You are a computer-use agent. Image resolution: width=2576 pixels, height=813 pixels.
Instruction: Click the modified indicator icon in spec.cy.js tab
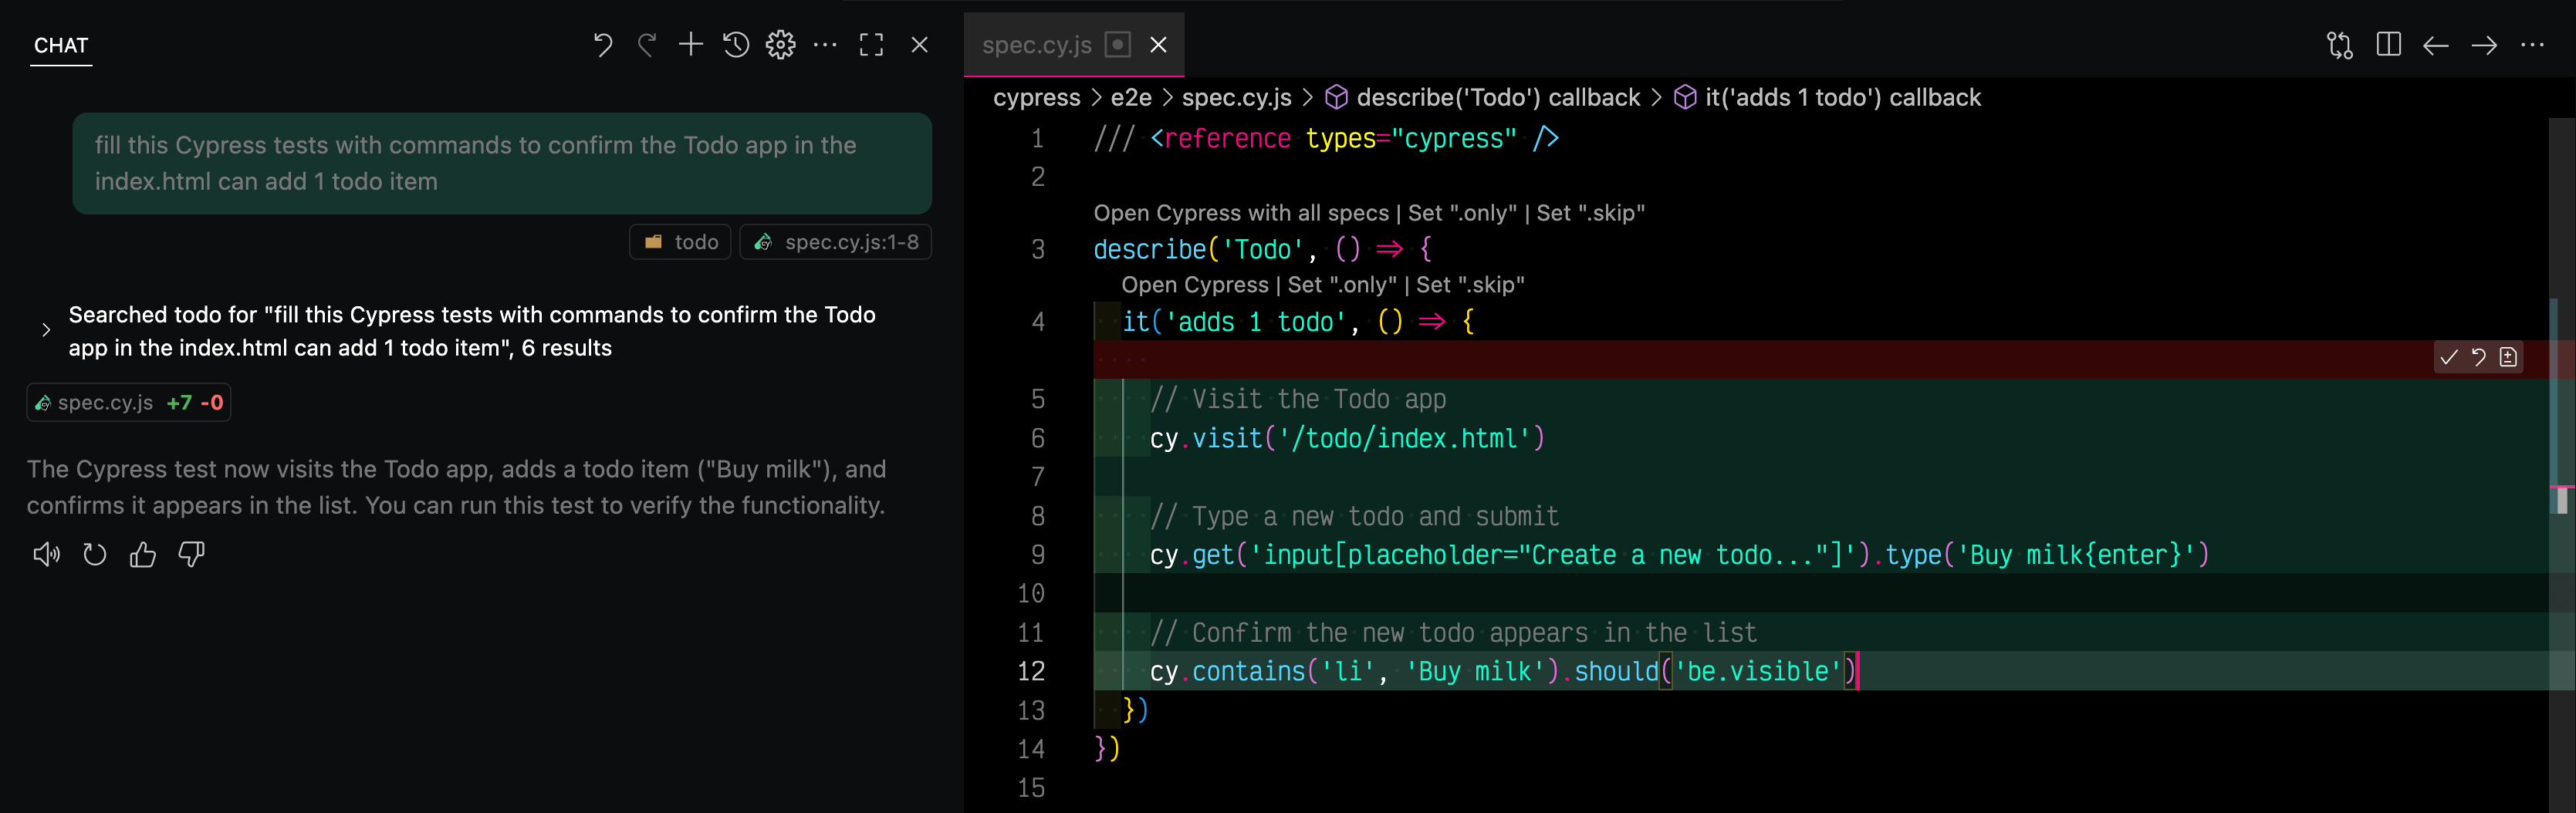pos(1117,45)
